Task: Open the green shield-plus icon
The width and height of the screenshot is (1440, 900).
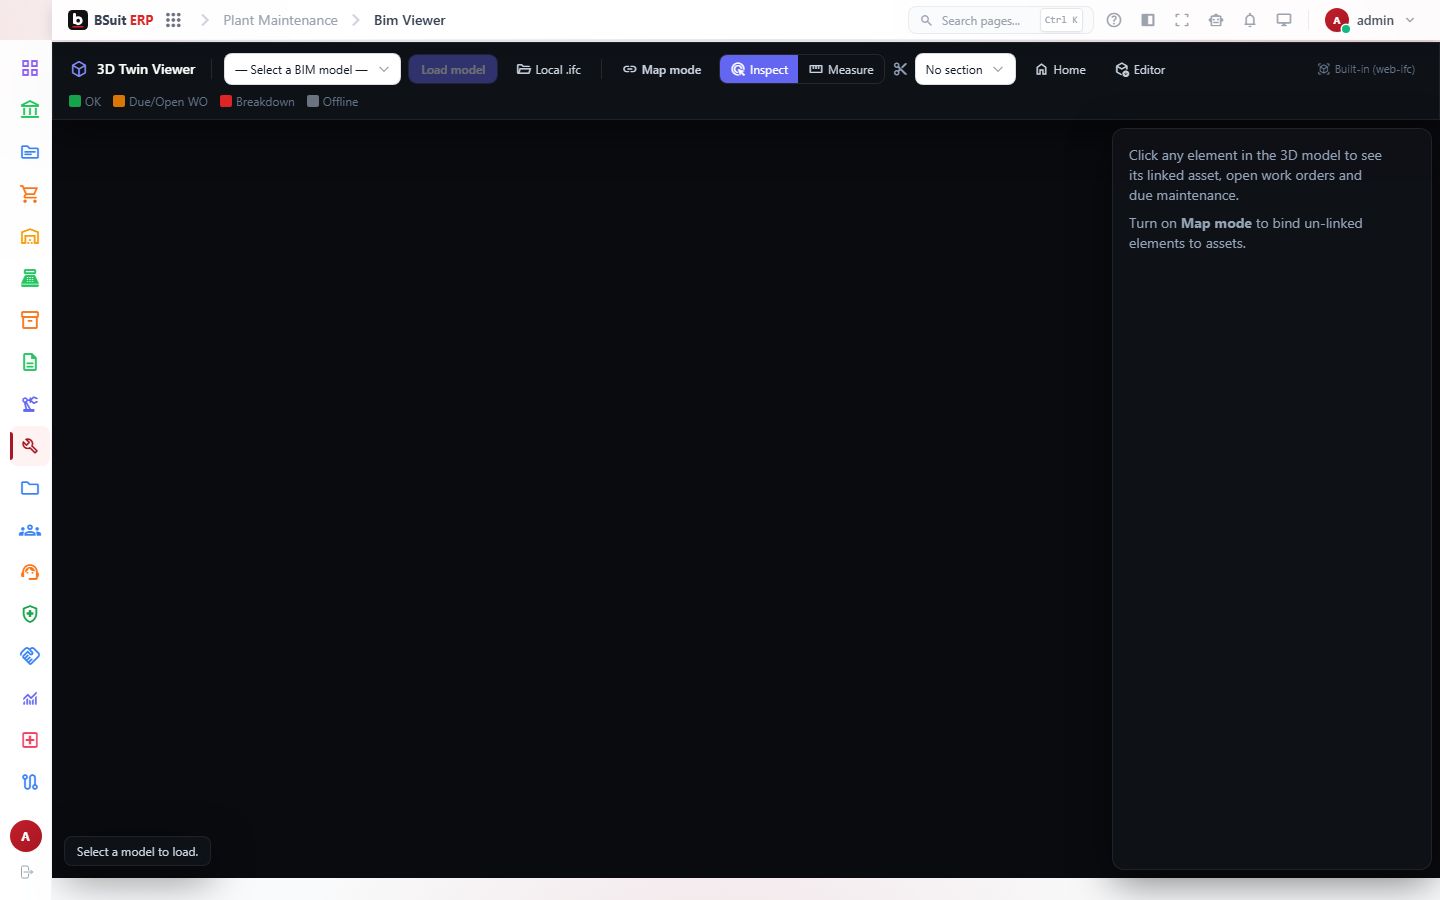Action: [x=30, y=614]
